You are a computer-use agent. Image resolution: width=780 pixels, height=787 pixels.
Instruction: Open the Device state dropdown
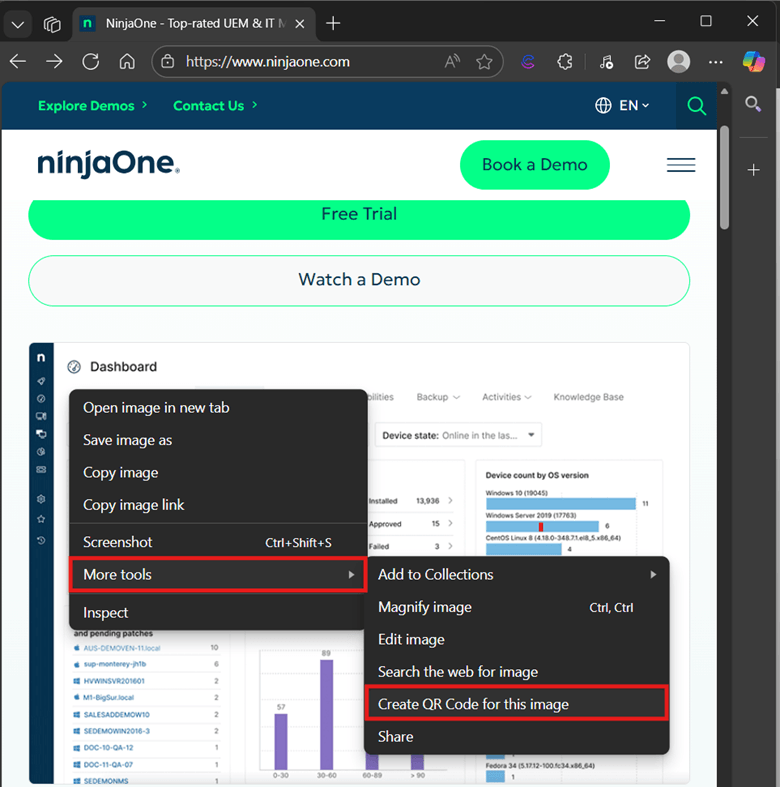(458, 435)
